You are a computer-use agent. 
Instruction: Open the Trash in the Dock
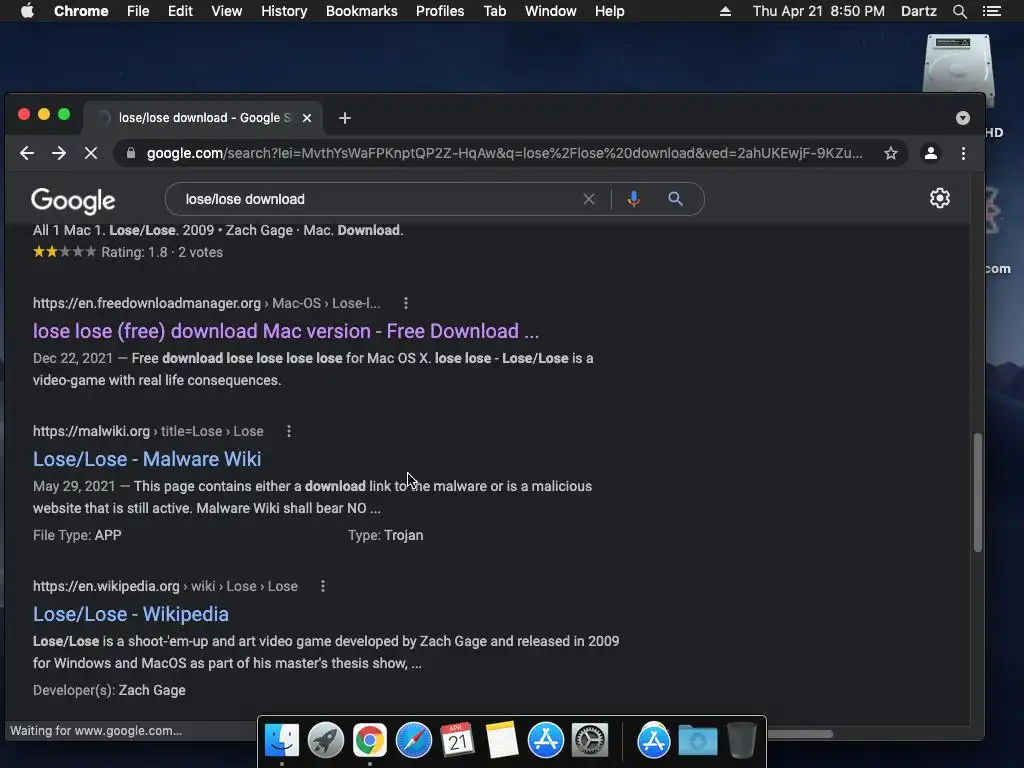pyautogui.click(x=741, y=740)
